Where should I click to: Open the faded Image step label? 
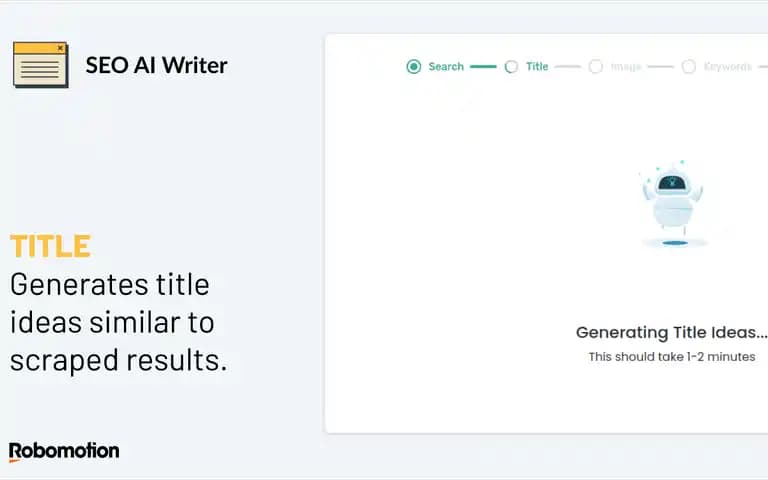626,67
